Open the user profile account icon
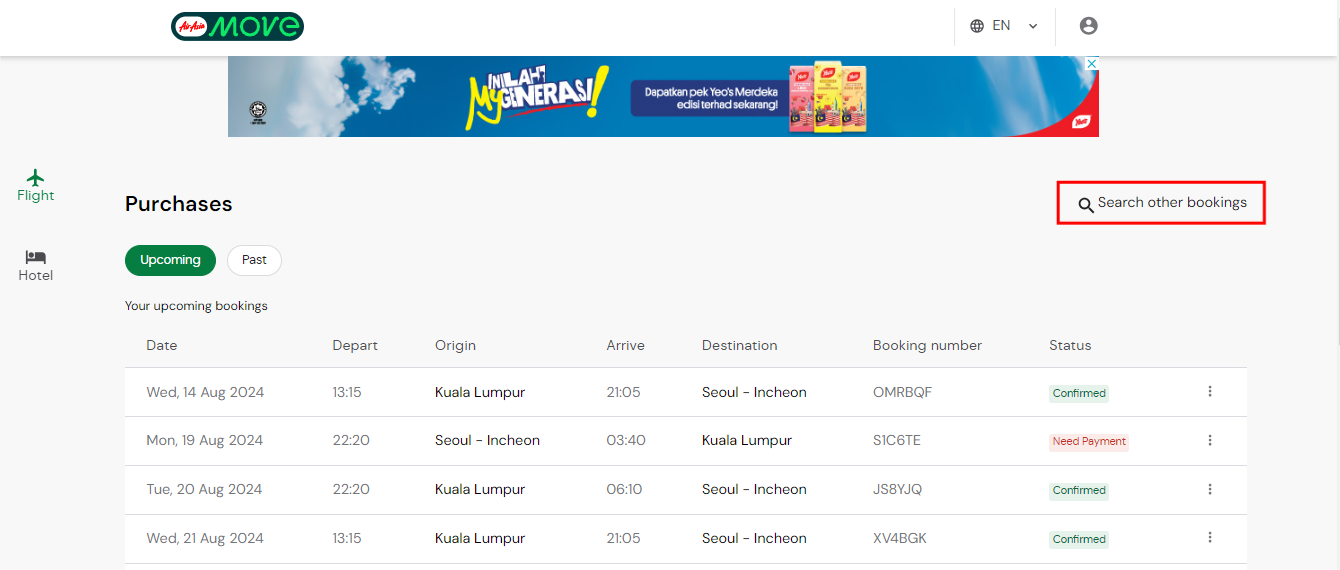The image size is (1340, 570). [1088, 26]
